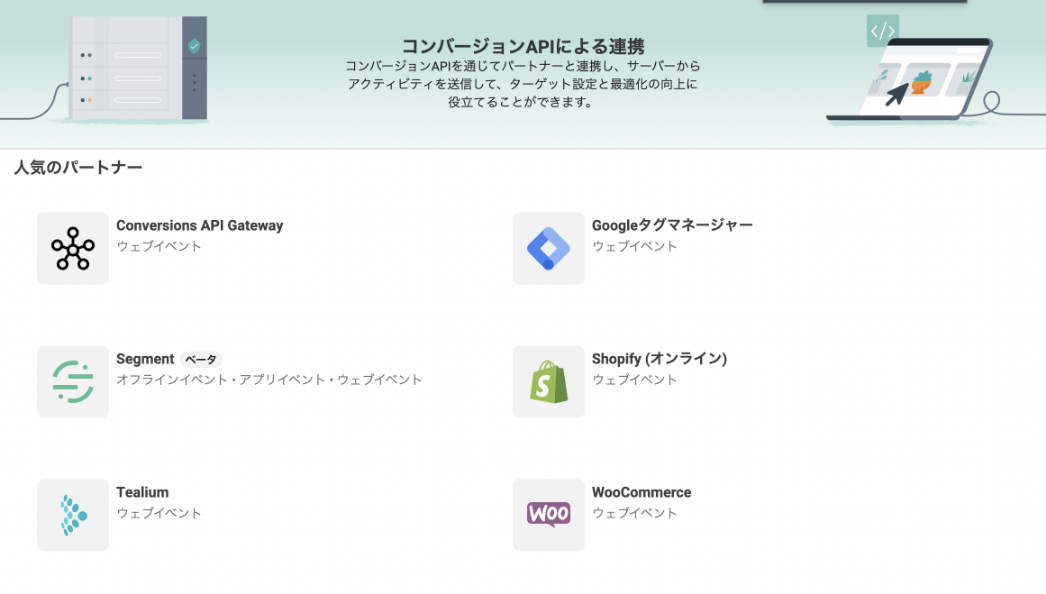Click ウェブイベント under Shopify (オンライン)
Screen dimensions: 1046x594
tap(634, 380)
